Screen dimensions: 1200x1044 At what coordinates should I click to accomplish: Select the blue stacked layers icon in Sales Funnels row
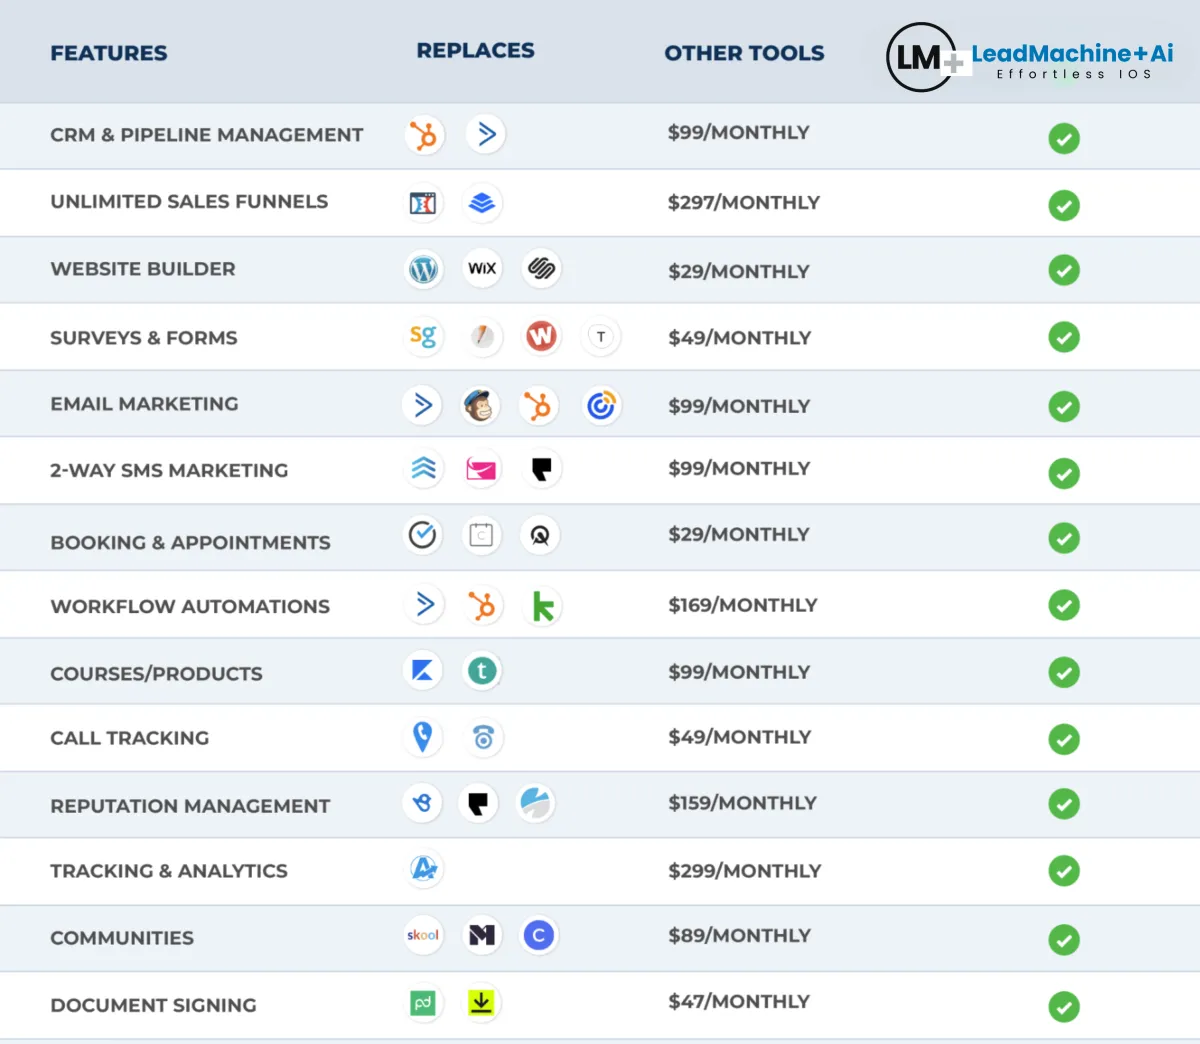[x=482, y=203]
